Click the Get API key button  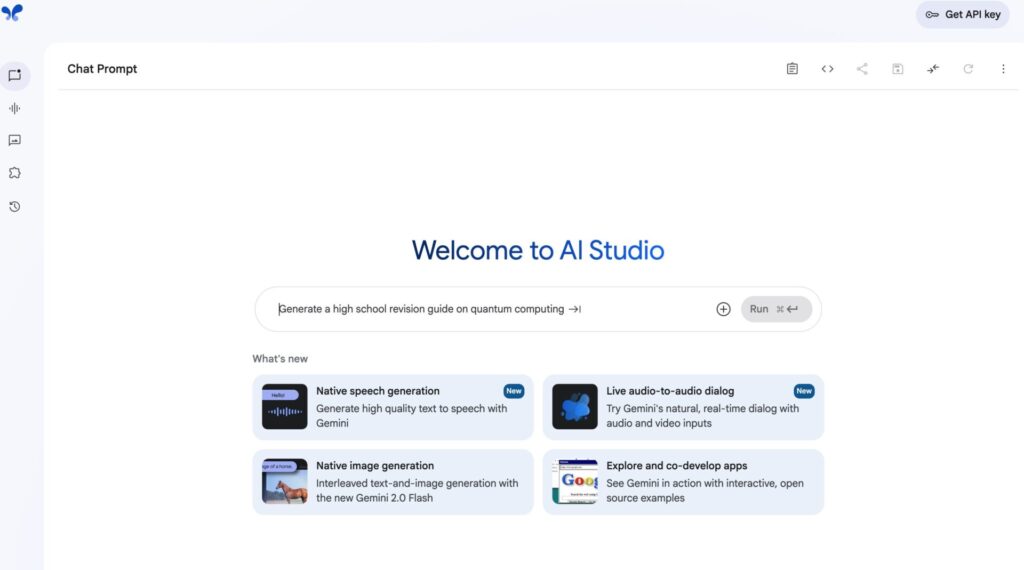click(x=963, y=14)
